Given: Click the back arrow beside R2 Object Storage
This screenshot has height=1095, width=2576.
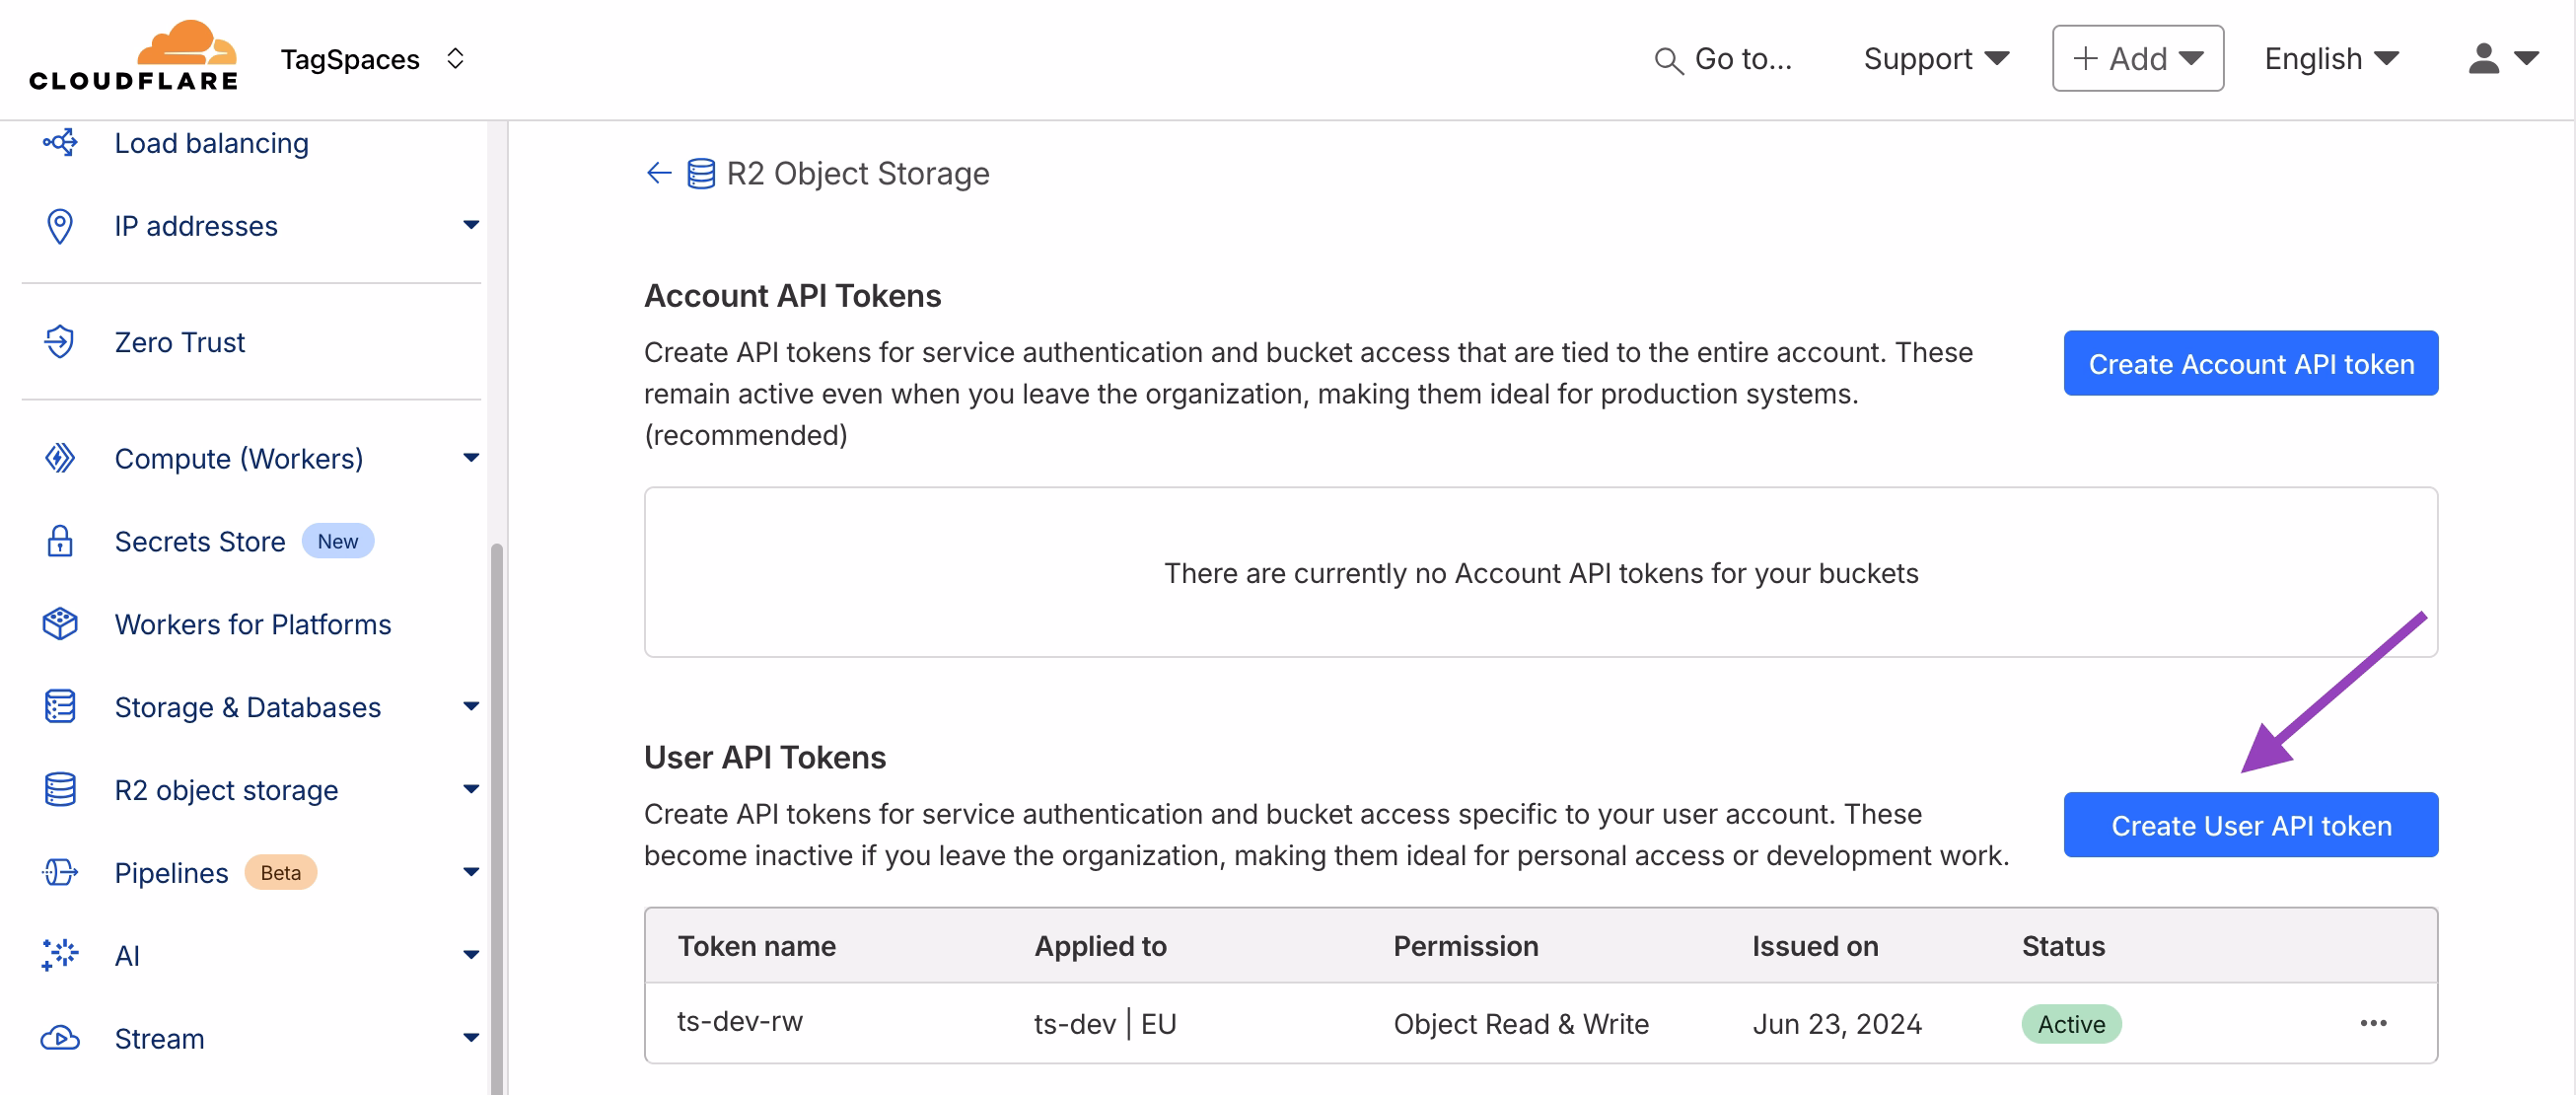Looking at the screenshot, I should (x=658, y=172).
